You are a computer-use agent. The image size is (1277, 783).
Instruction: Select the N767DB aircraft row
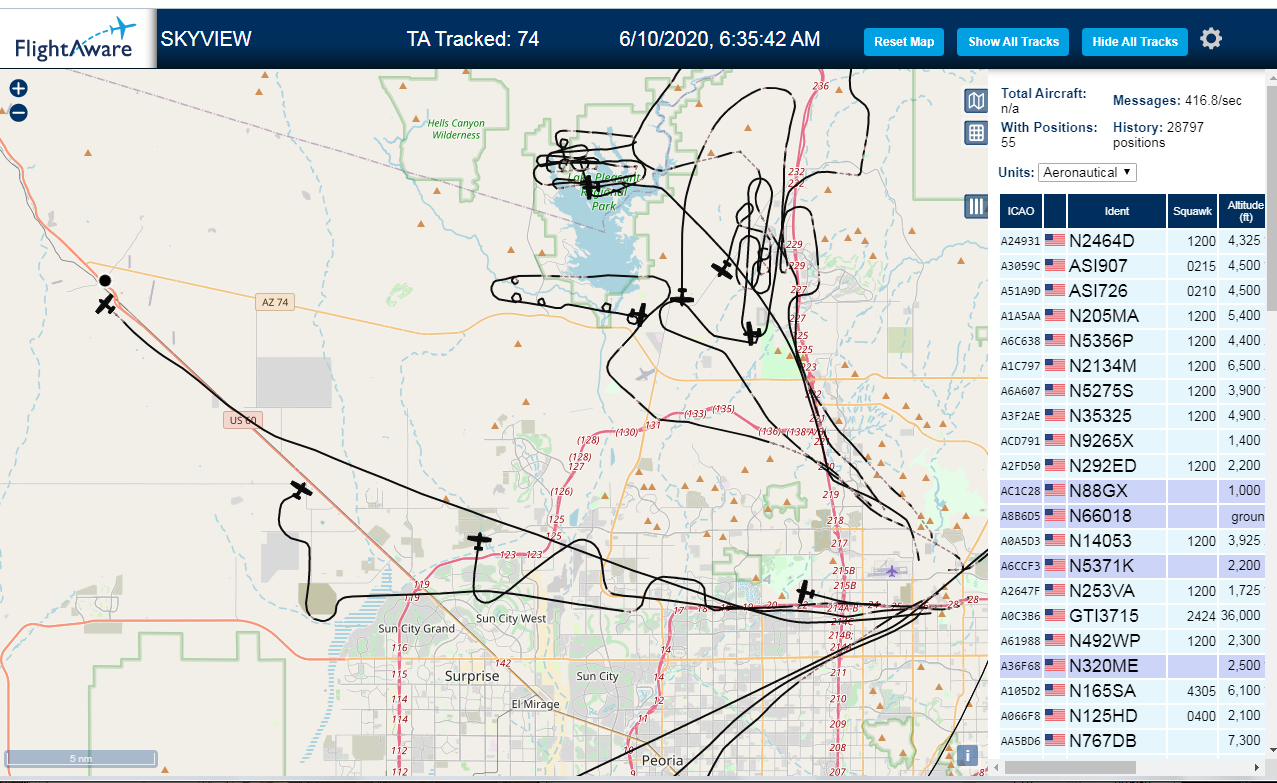[x=1132, y=741]
